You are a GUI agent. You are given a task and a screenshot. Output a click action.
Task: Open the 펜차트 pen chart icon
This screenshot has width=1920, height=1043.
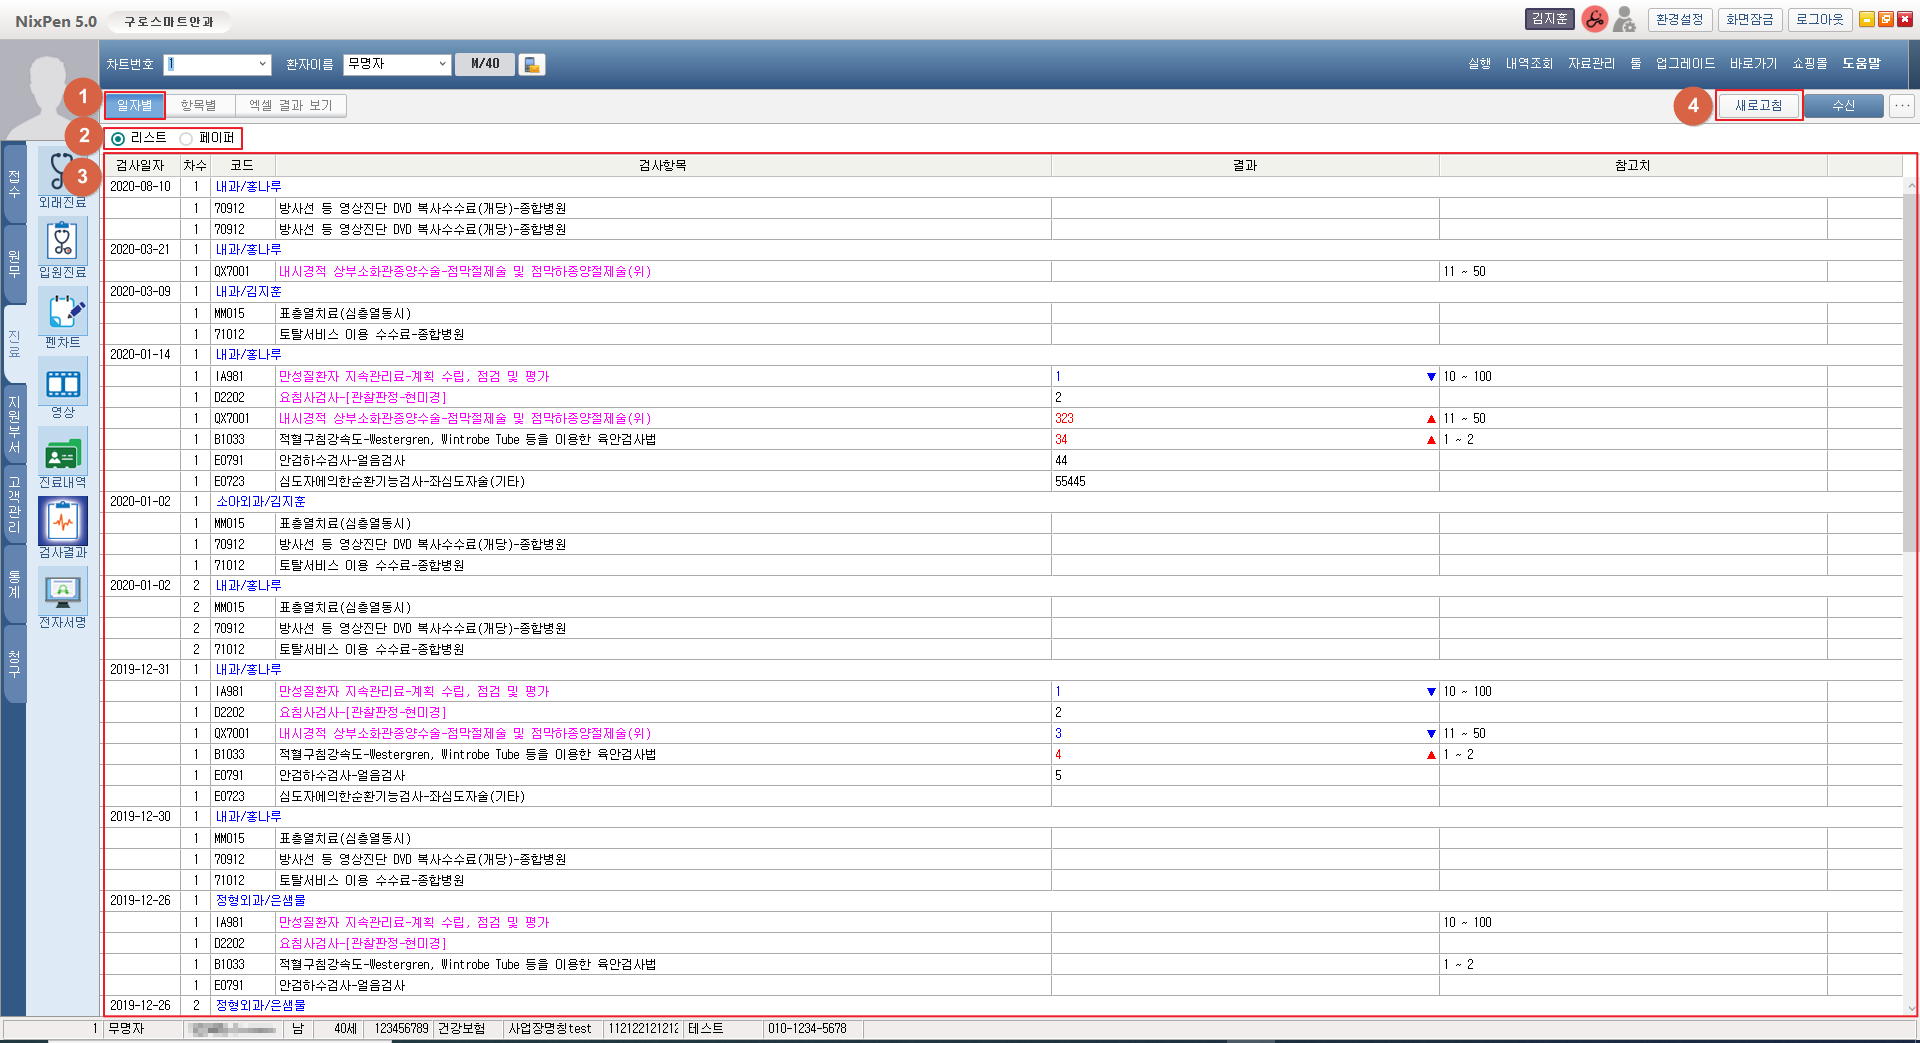pyautogui.click(x=62, y=312)
